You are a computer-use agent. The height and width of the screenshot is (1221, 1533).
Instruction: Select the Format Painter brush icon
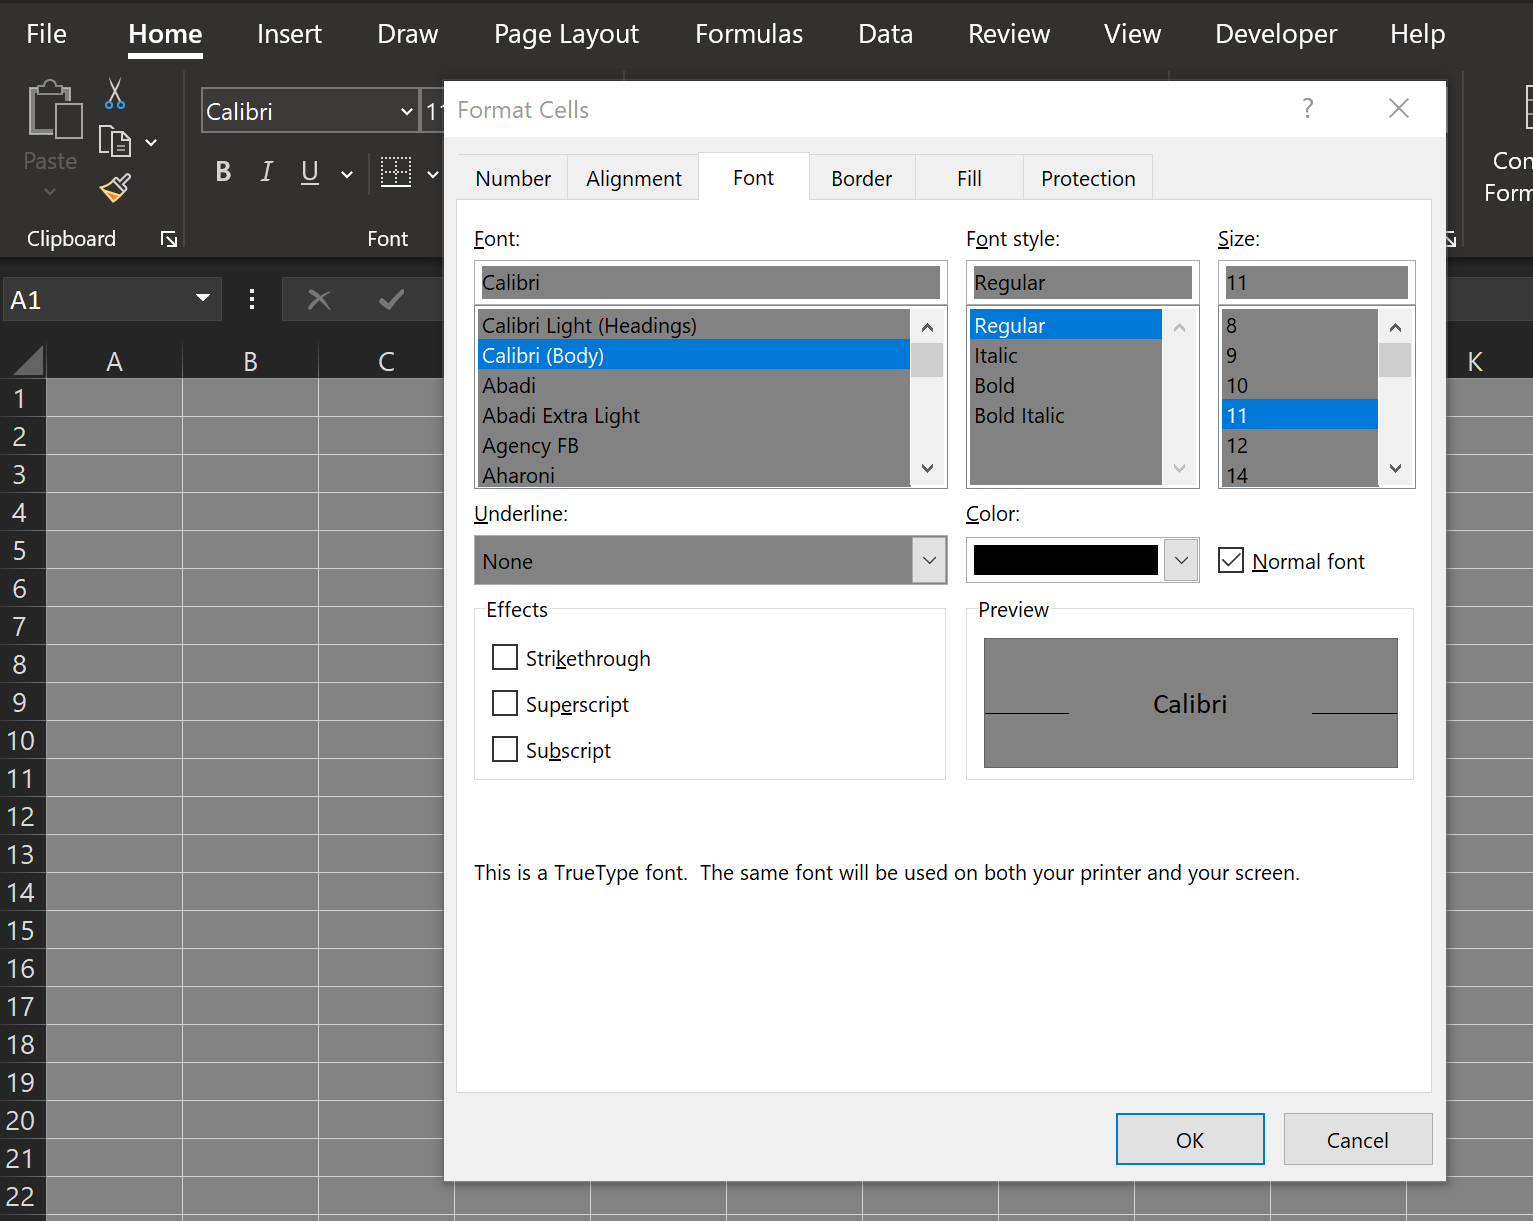click(115, 188)
